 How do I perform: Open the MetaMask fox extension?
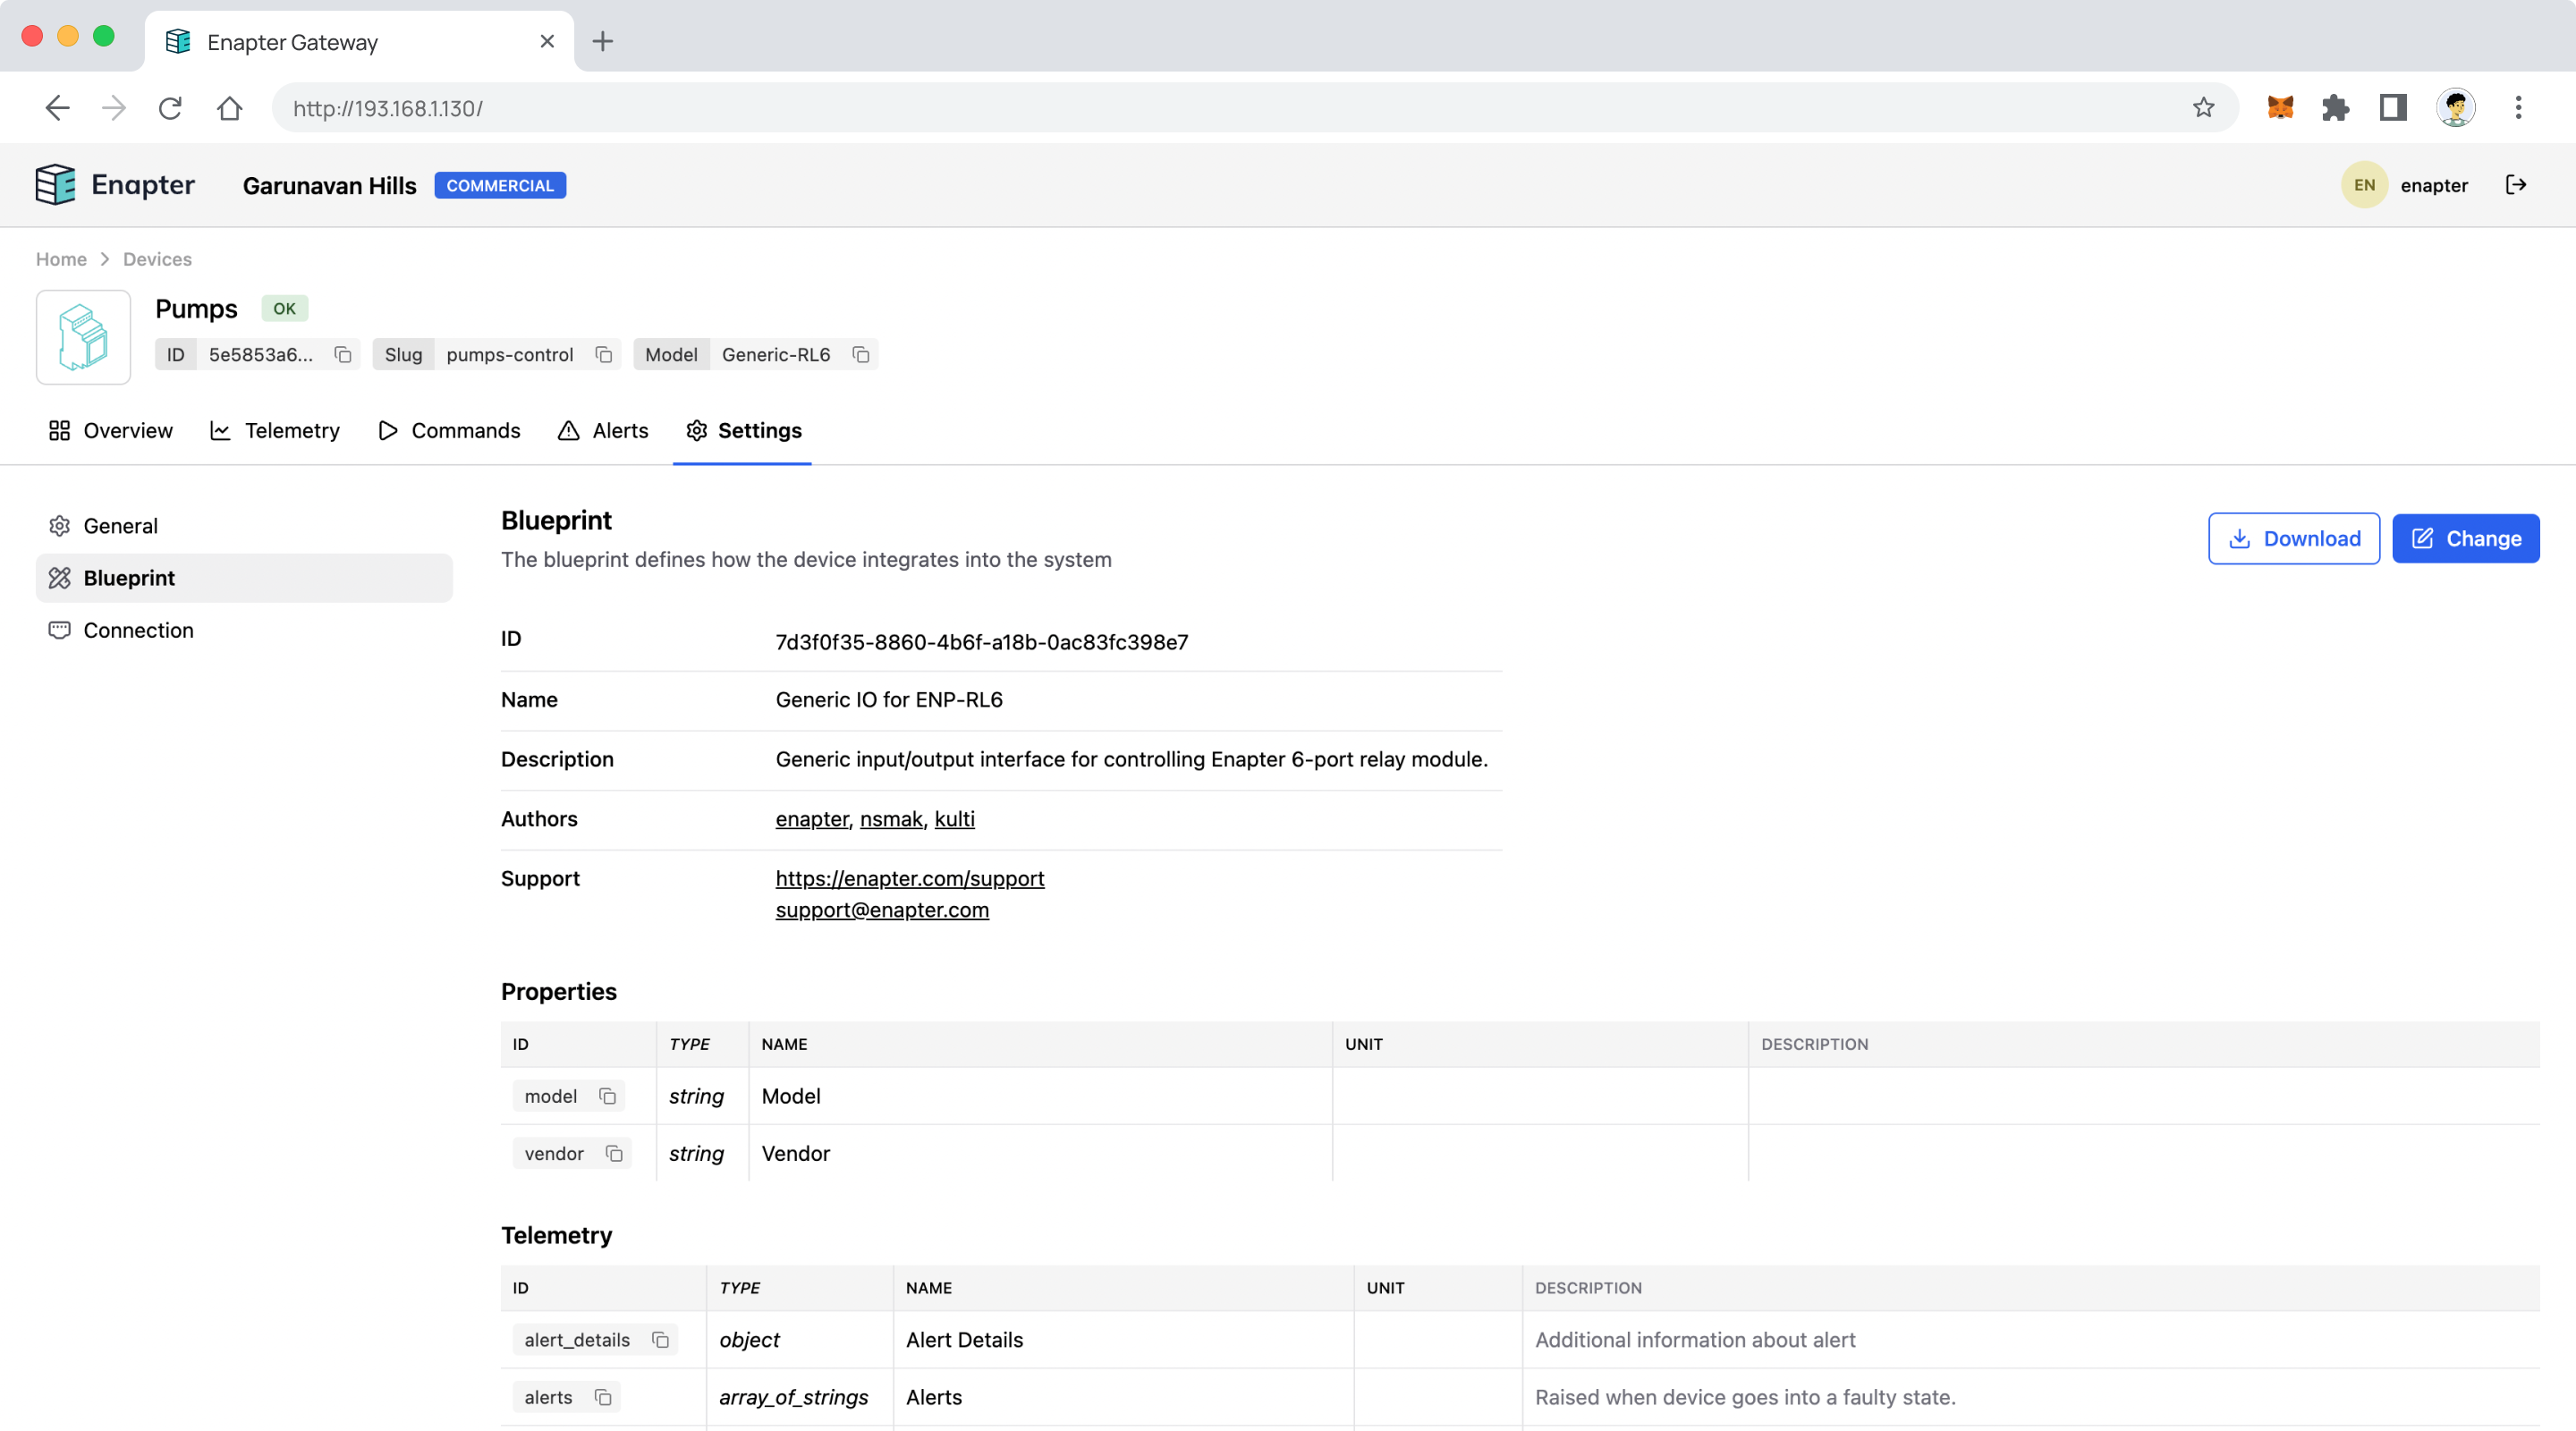(2280, 108)
